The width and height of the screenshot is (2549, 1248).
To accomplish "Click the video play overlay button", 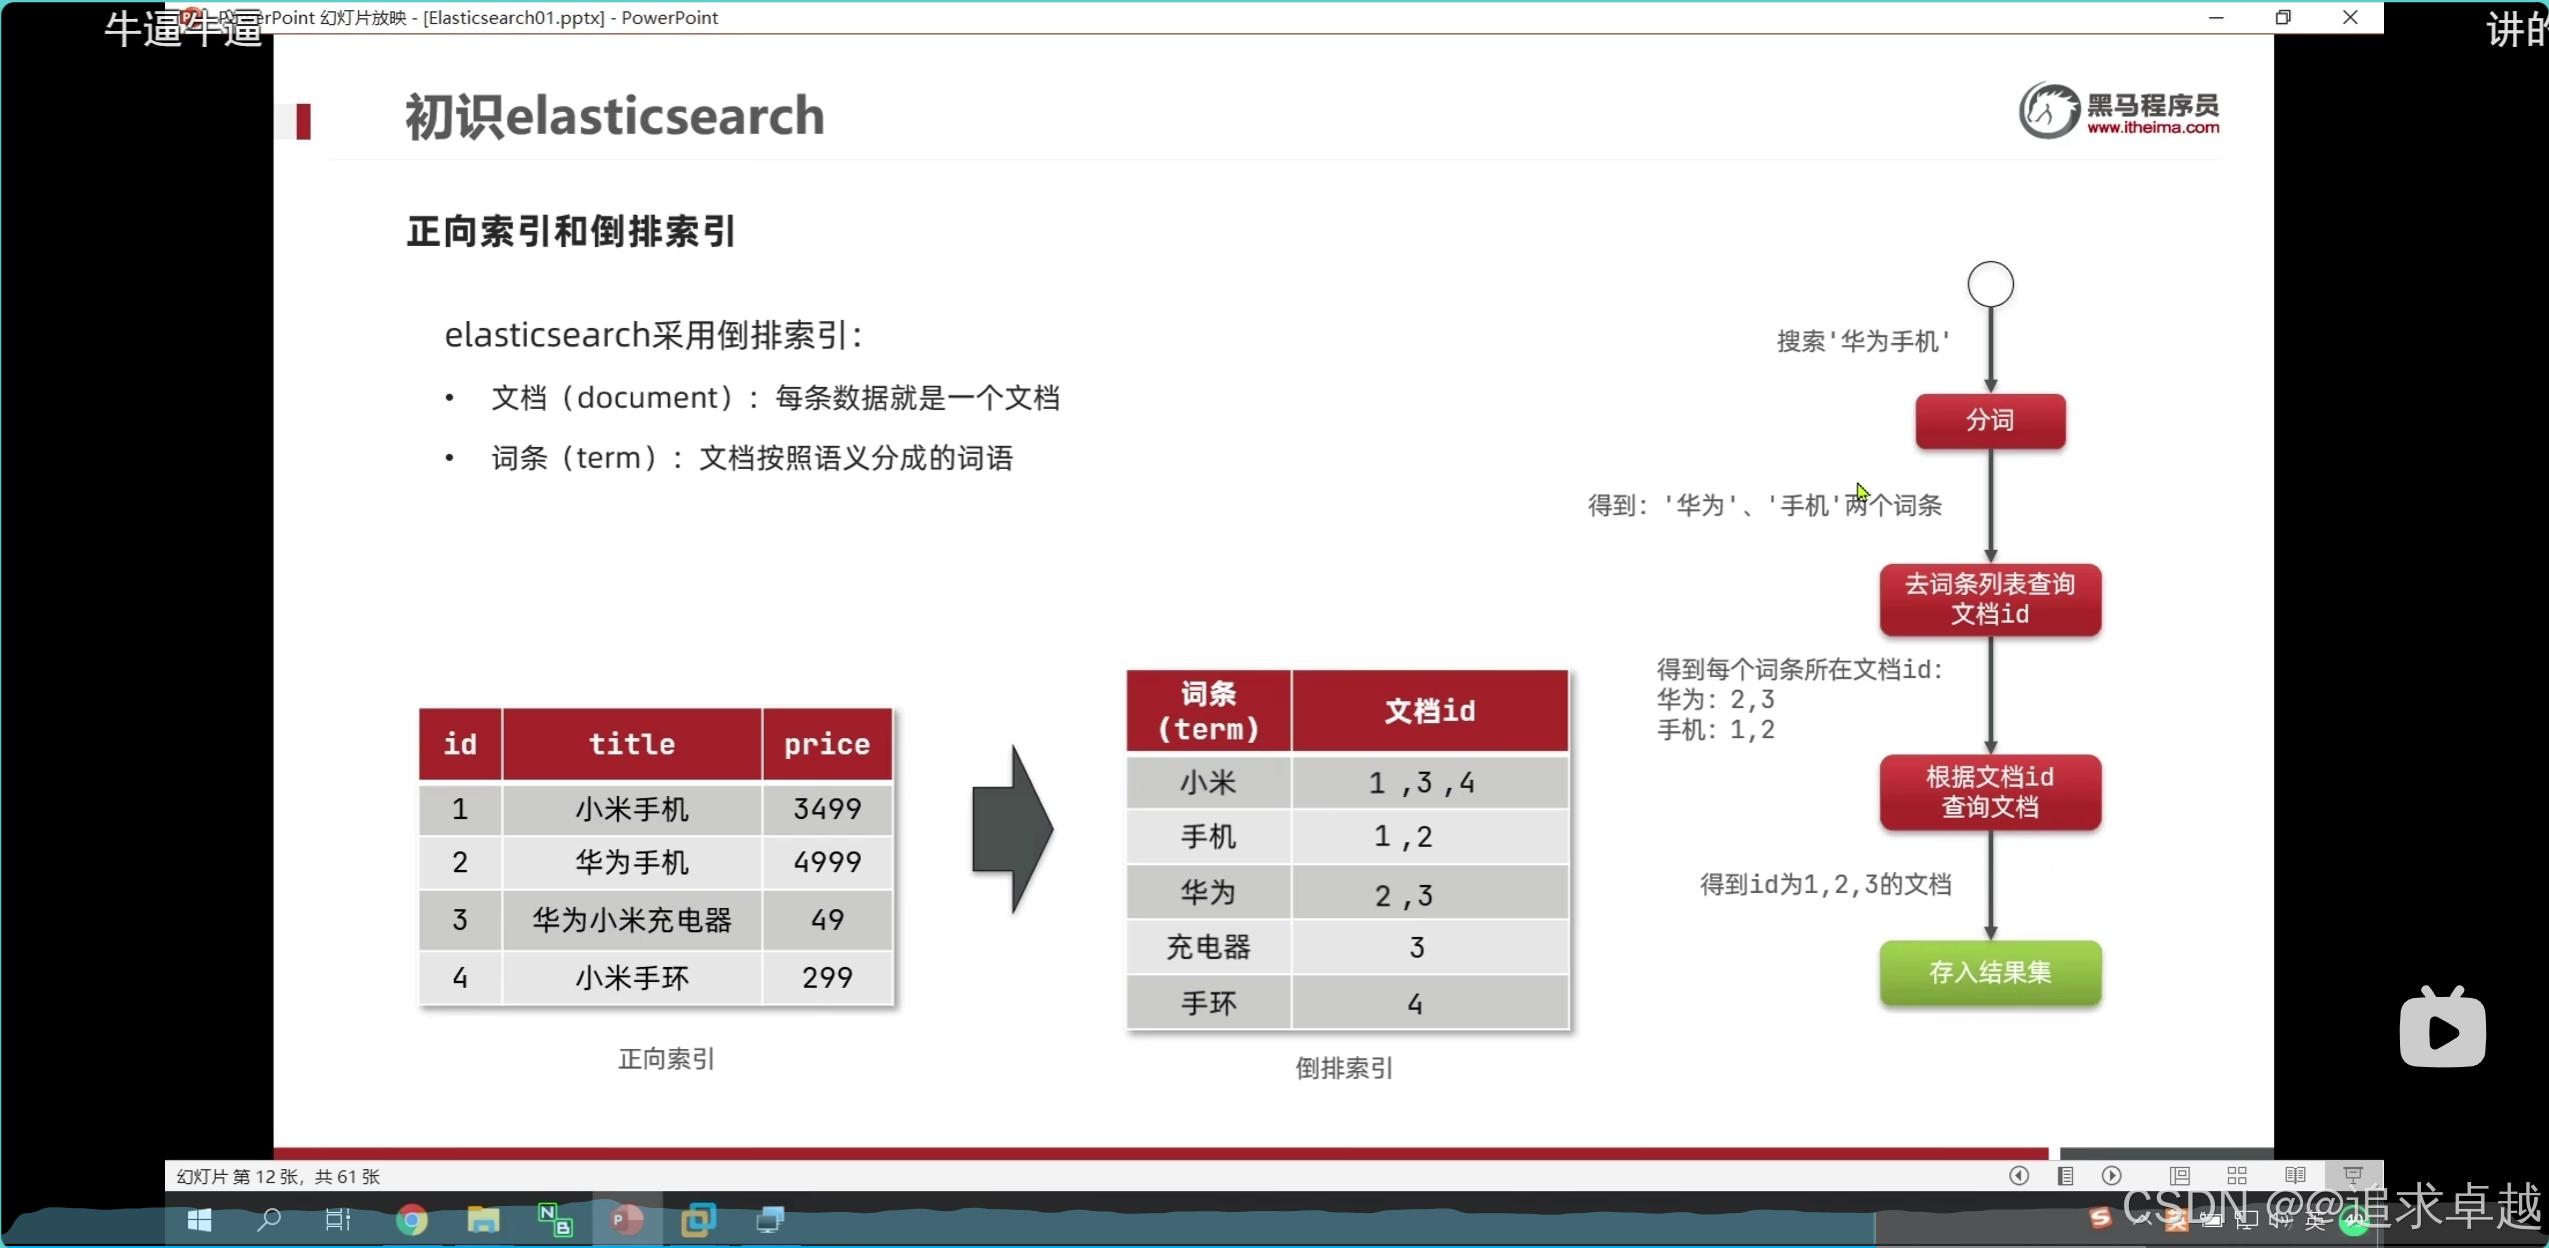I will 2442,1030.
